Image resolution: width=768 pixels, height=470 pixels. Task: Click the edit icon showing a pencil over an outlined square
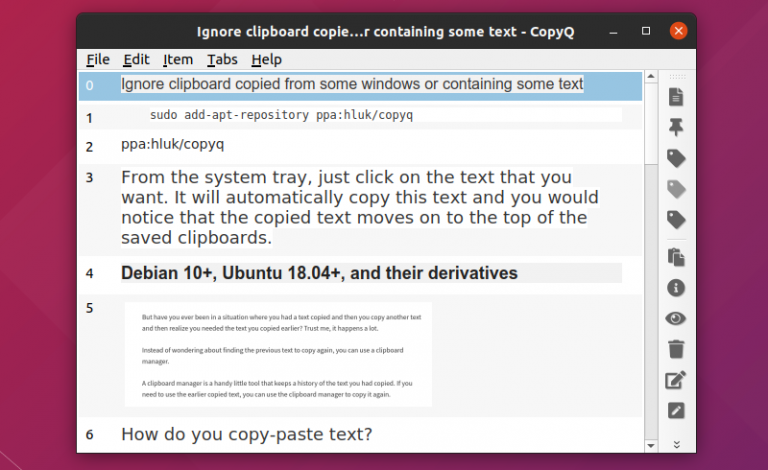coord(676,380)
